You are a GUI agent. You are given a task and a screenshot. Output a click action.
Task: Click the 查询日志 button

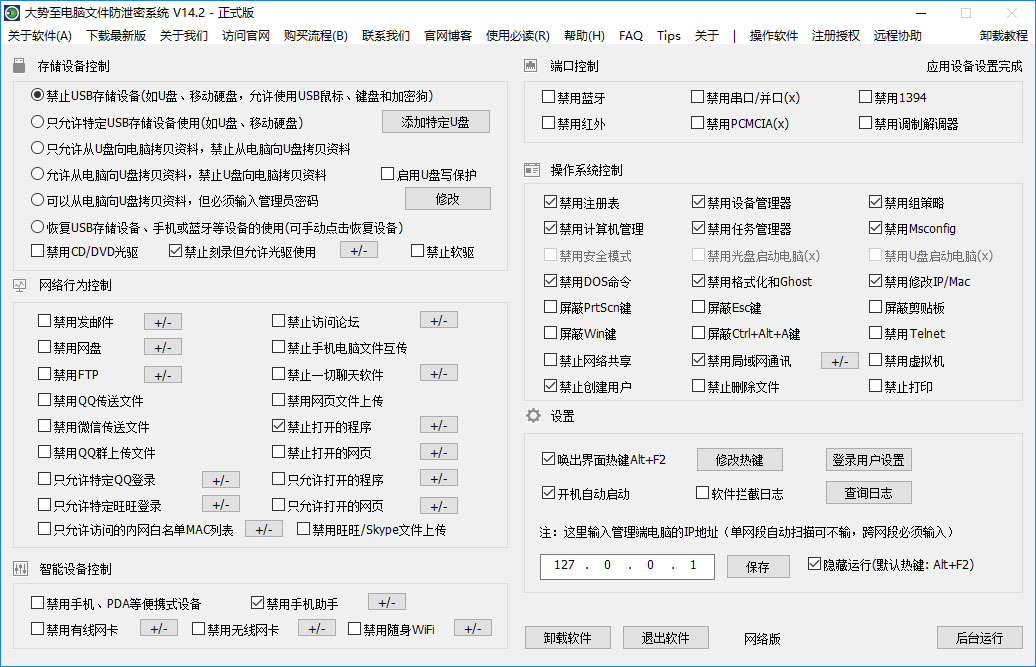coord(868,492)
